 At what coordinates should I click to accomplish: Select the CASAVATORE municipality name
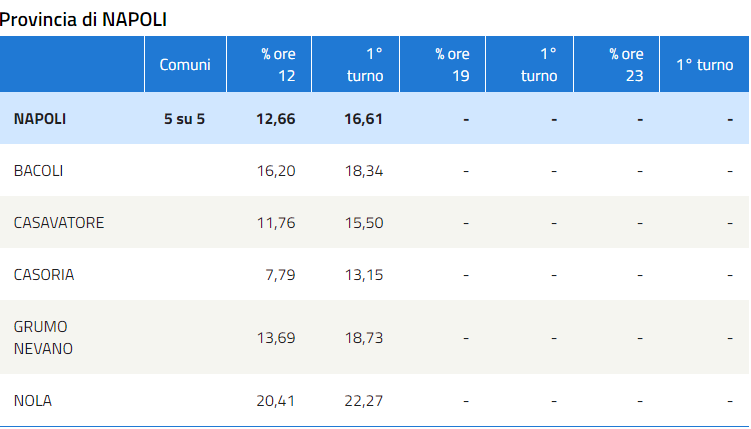[59, 223]
